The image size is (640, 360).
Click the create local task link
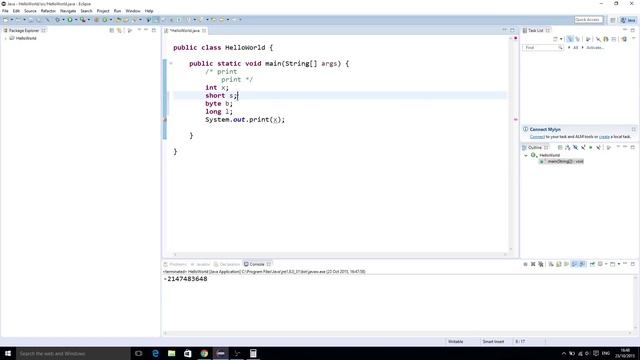[x=604, y=137]
